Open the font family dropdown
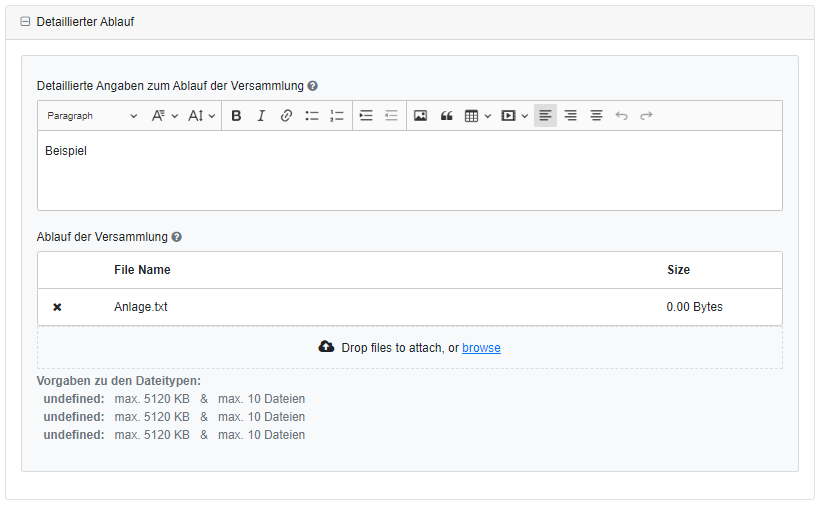This screenshot has width=820, height=505. pyautogui.click(x=165, y=116)
